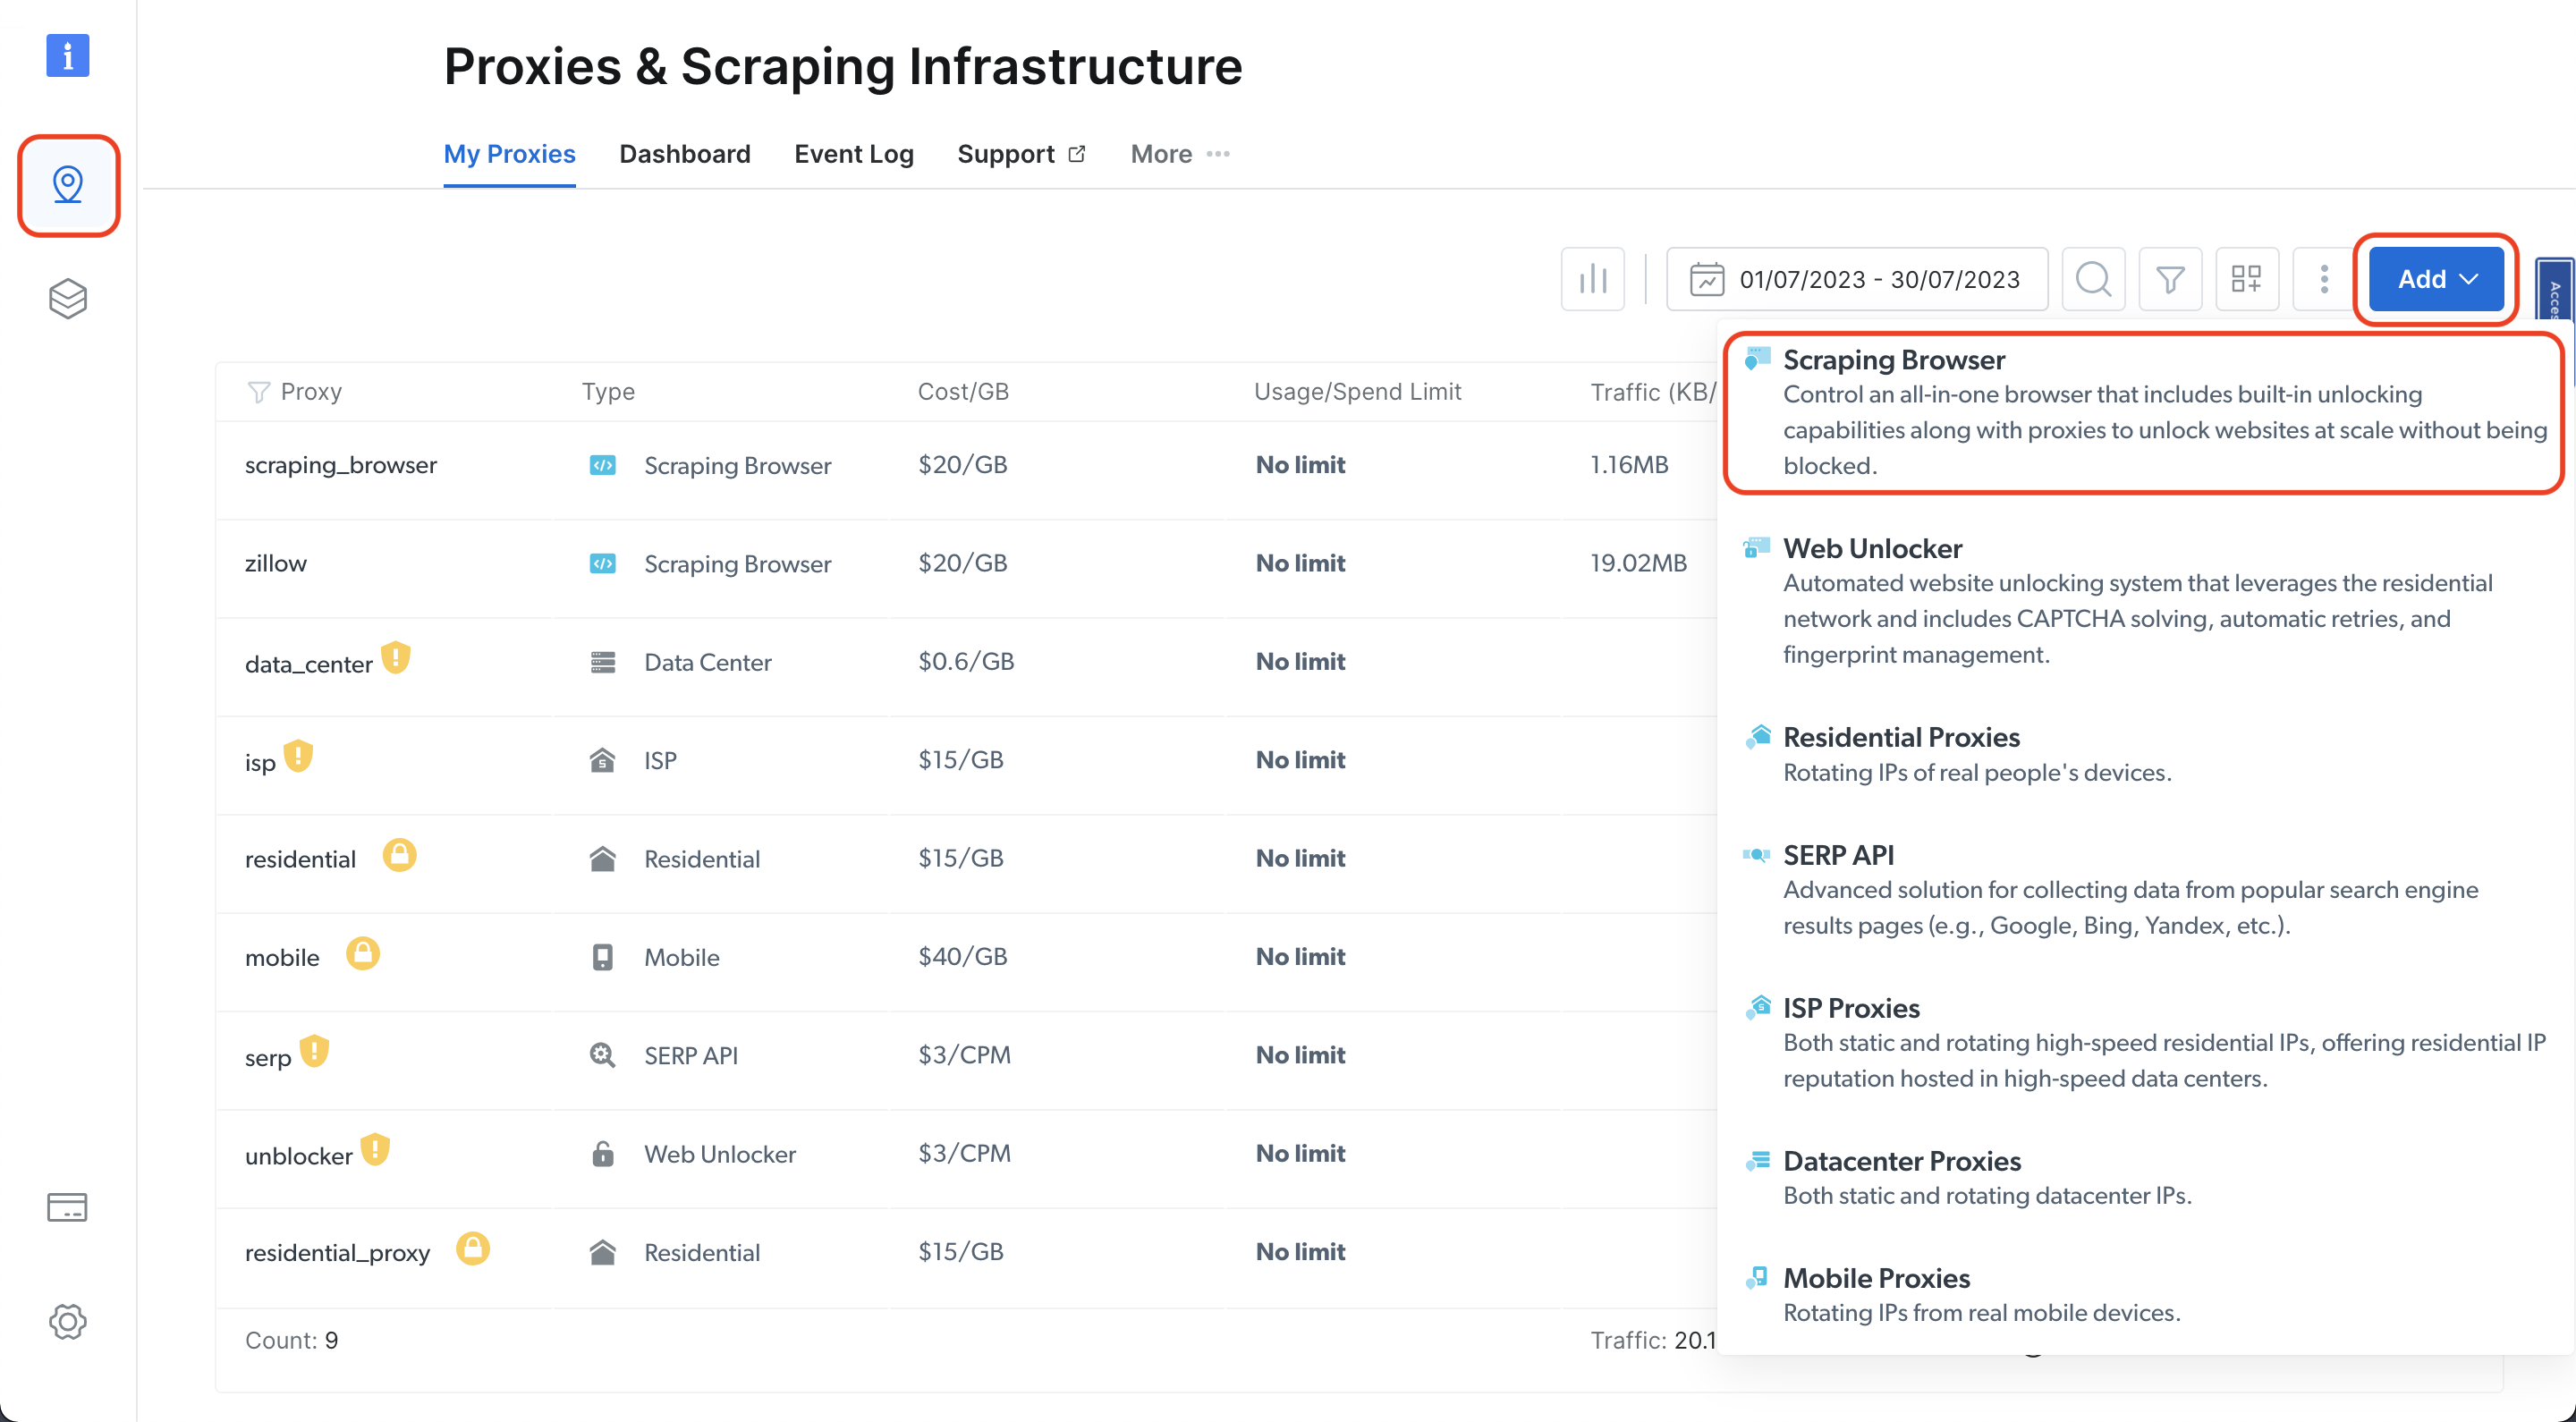Switch to the Dashboard tab

[684, 154]
